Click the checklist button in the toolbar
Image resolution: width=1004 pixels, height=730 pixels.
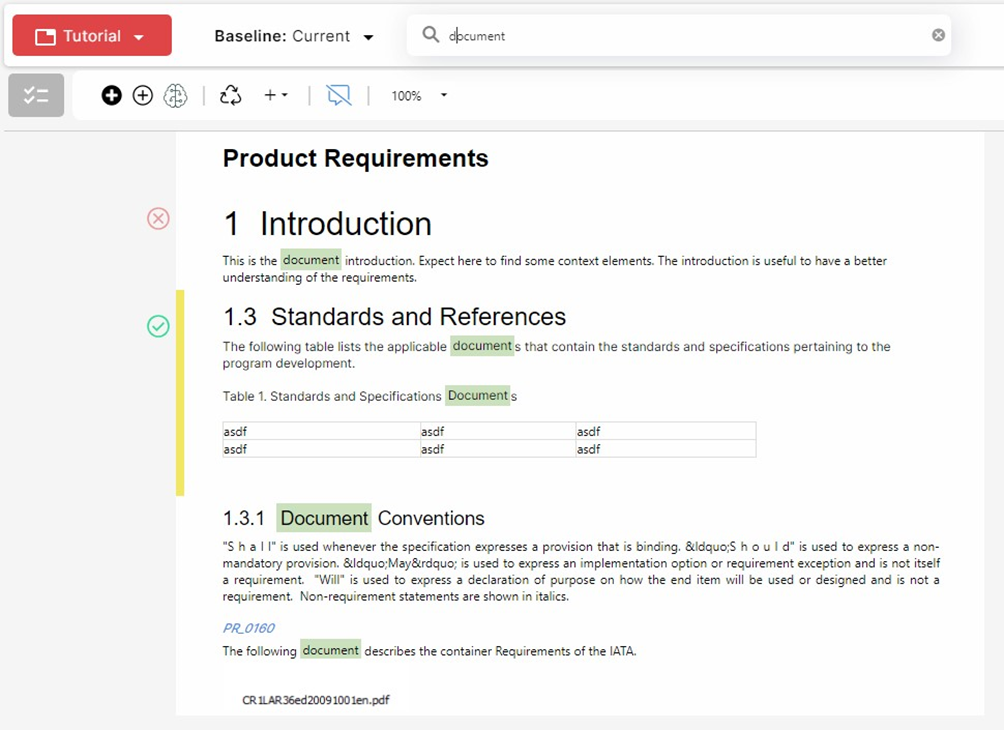pos(36,96)
